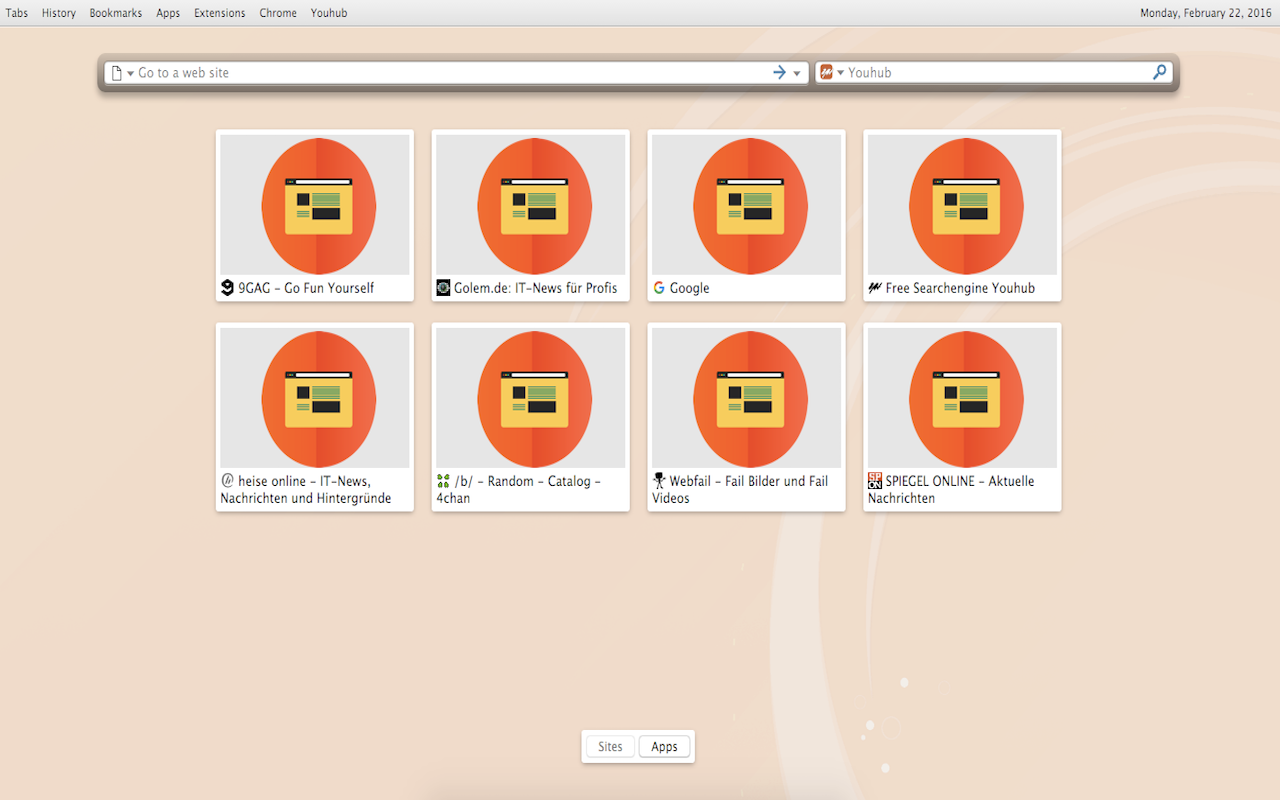Viewport: 1280px width, 800px height.
Task: Open the Google thumbnail preview
Action: pos(747,205)
